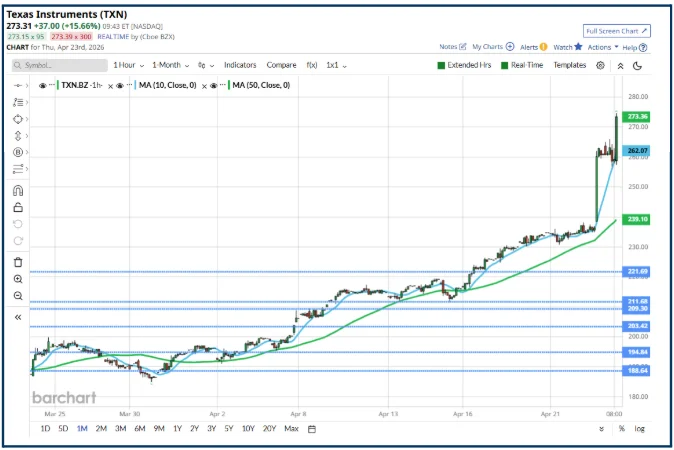Click Watch star link
674x450 pixels.
[x=567, y=47]
